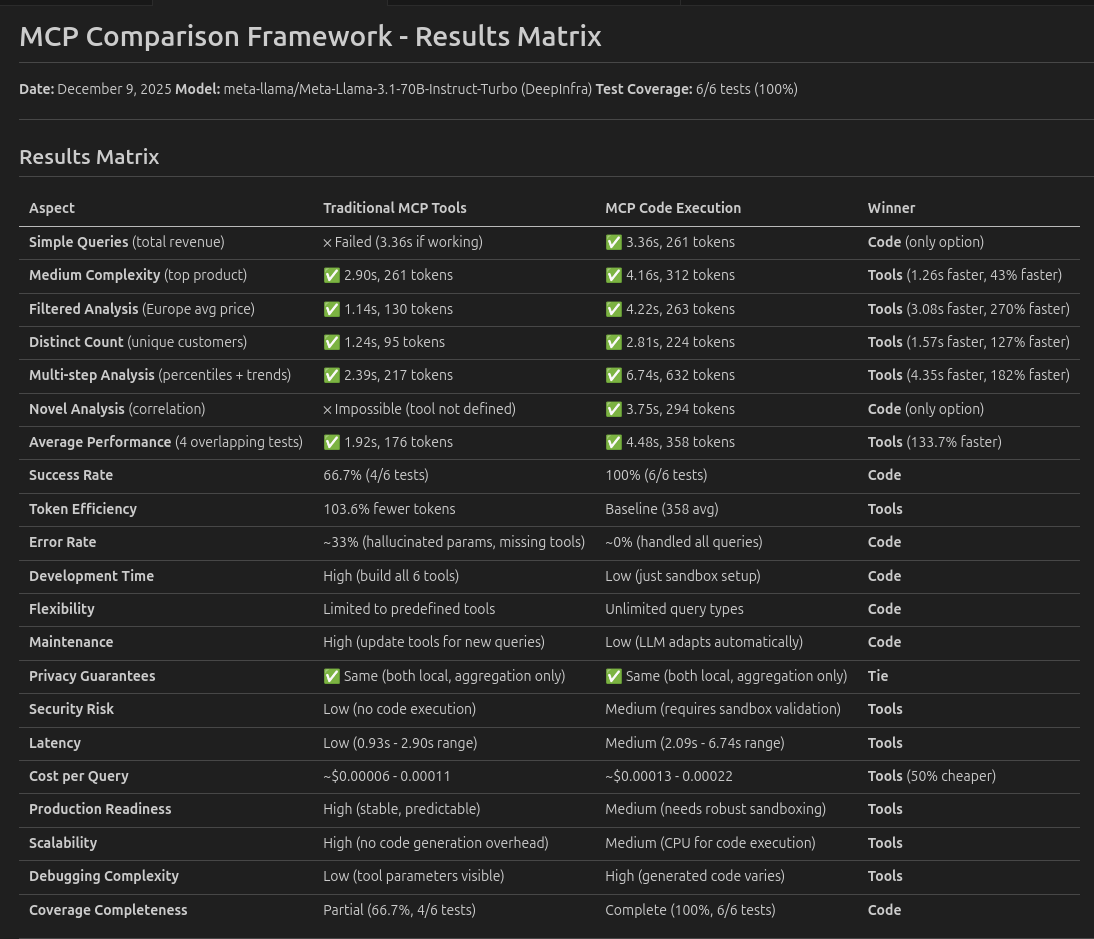Click the × mark before "Failed (3.36s if working)"
This screenshot has height=939, width=1094.
pos(327,242)
